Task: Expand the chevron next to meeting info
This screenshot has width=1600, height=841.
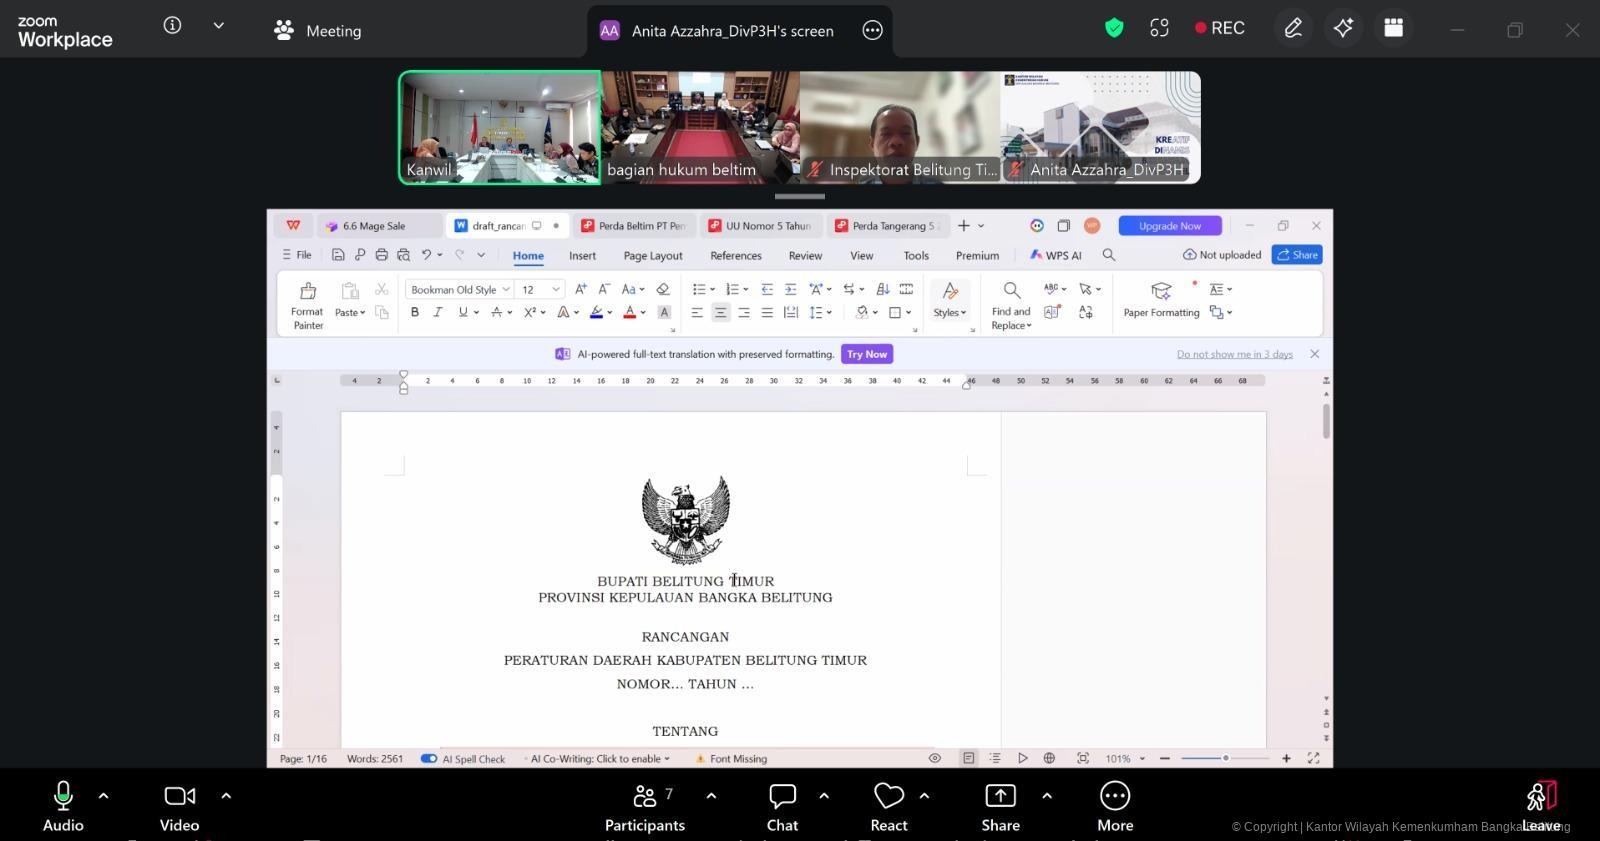Action: point(218,26)
